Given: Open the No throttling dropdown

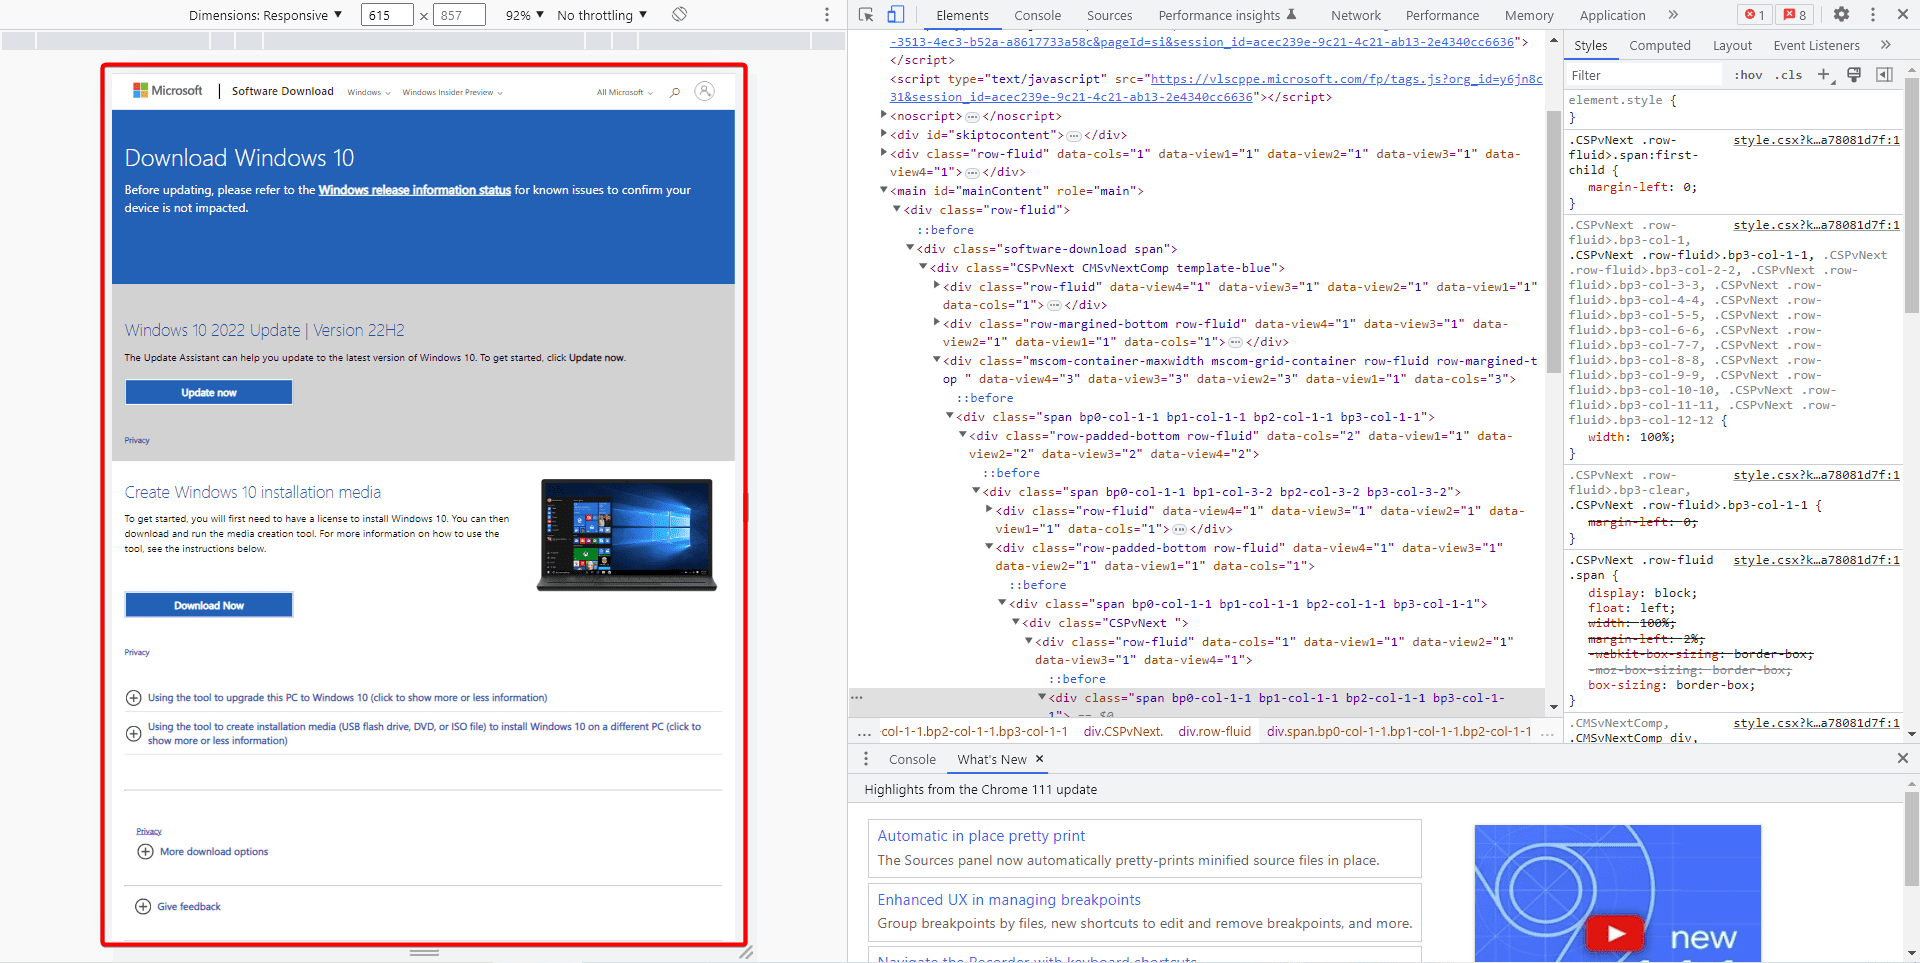Looking at the screenshot, I should click(x=602, y=15).
